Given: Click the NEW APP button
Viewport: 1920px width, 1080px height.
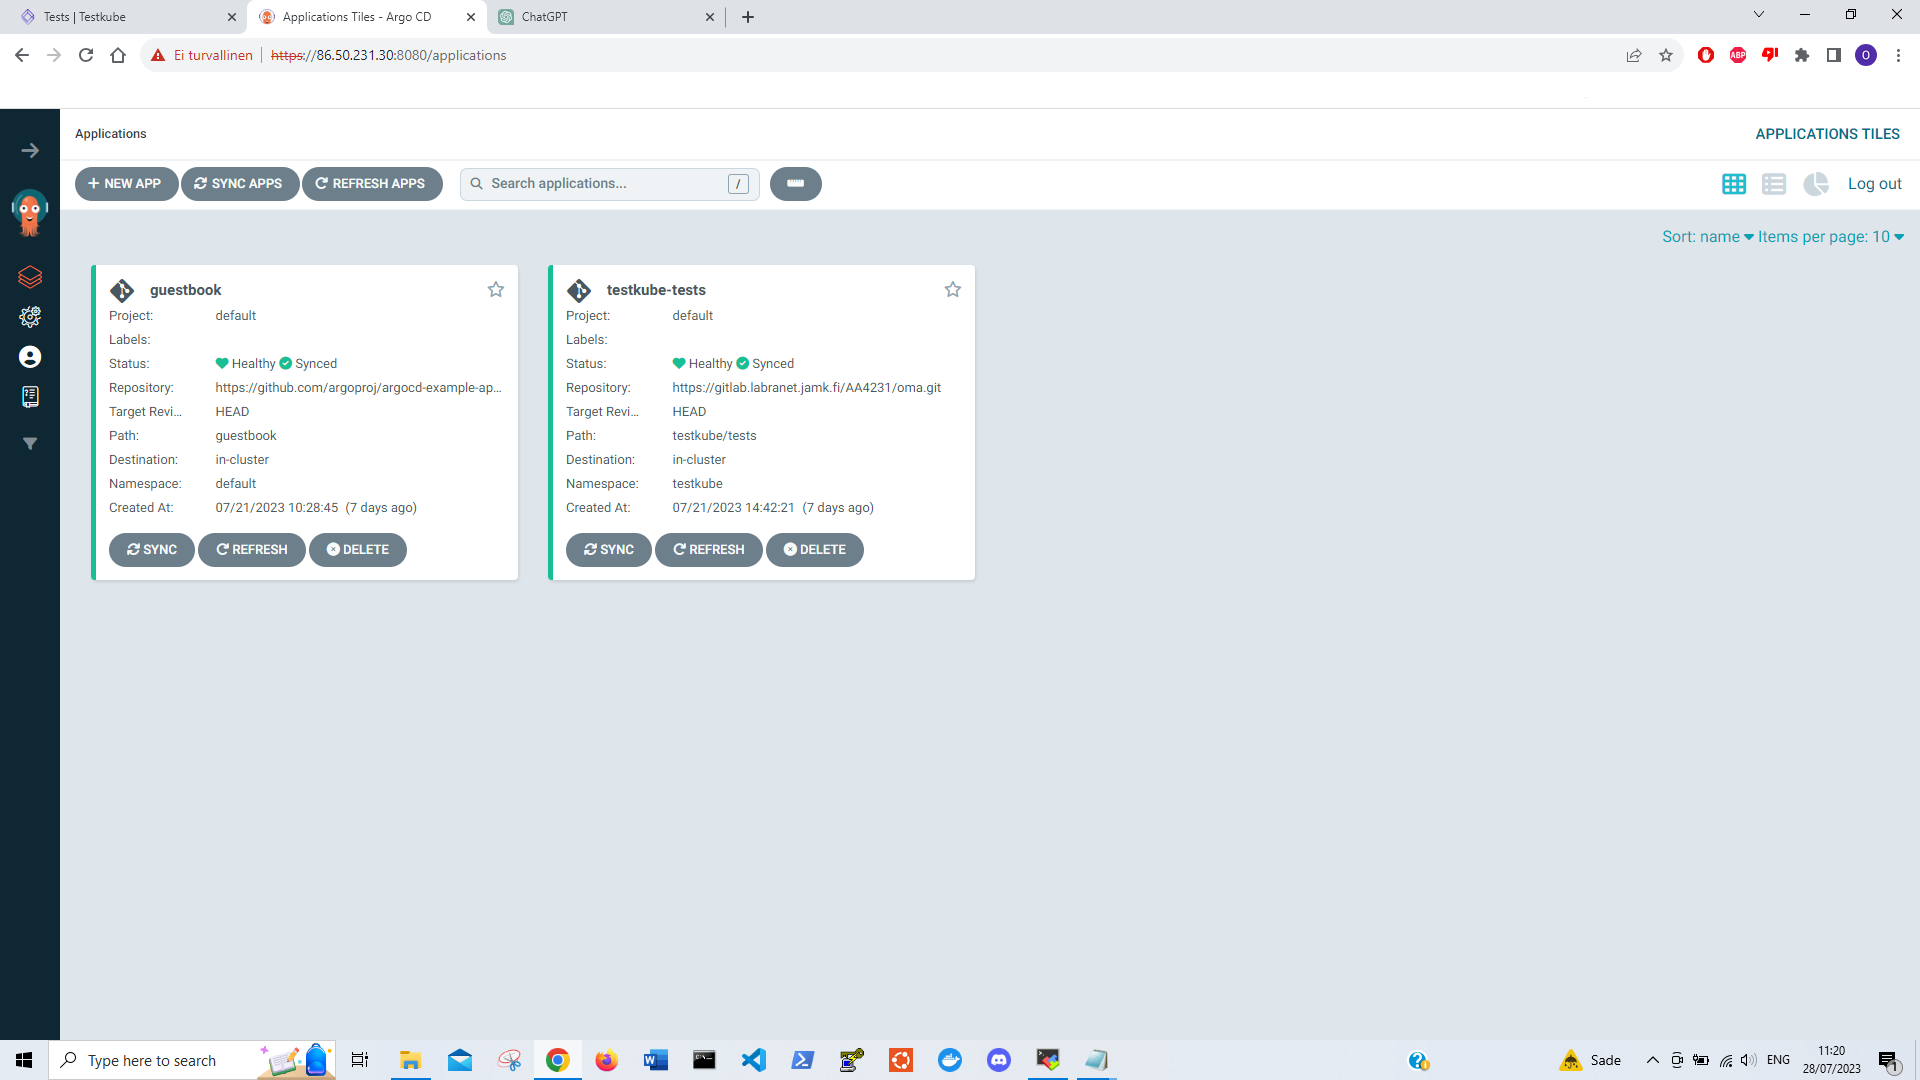Looking at the screenshot, I should (128, 183).
